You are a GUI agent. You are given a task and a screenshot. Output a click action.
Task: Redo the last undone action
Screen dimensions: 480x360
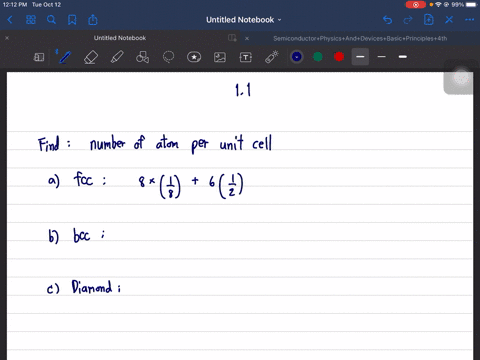[408, 20]
